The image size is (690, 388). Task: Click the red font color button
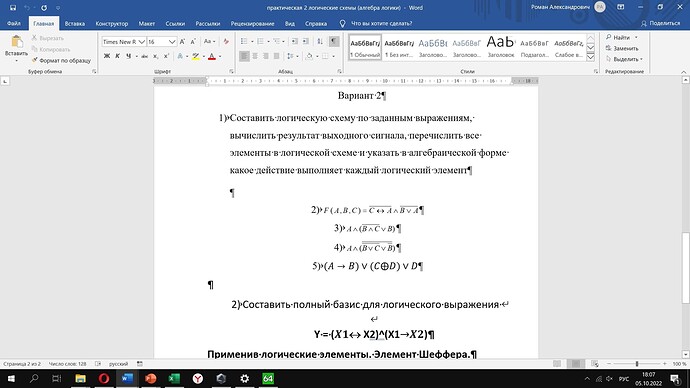pyautogui.click(x=212, y=56)
